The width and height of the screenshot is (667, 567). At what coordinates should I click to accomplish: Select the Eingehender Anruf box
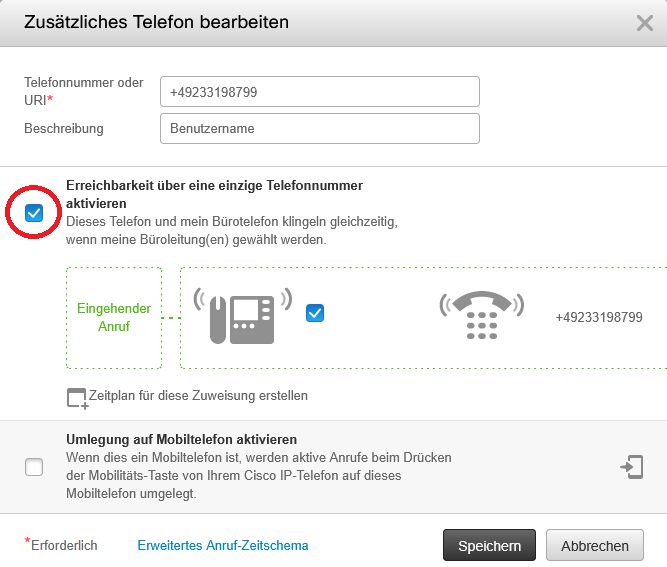pyautogui.click(x=114, y=318)
